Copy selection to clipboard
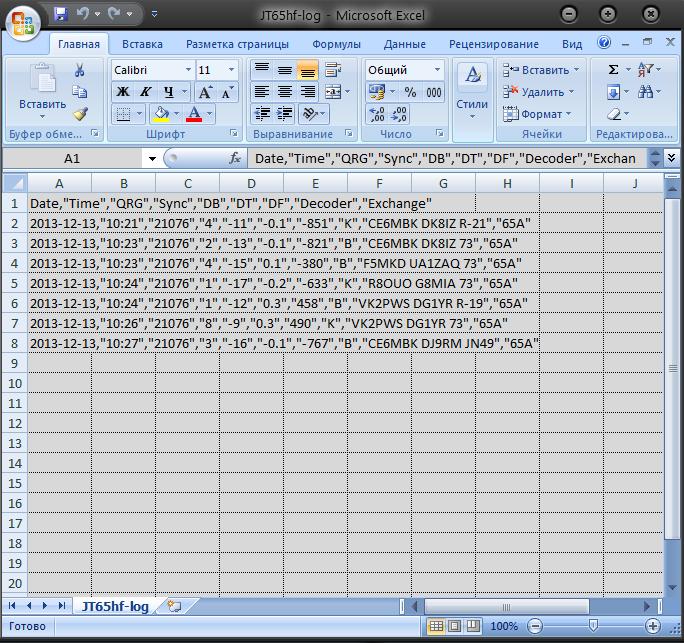This screenshot has width=684, height=643. 80,92
